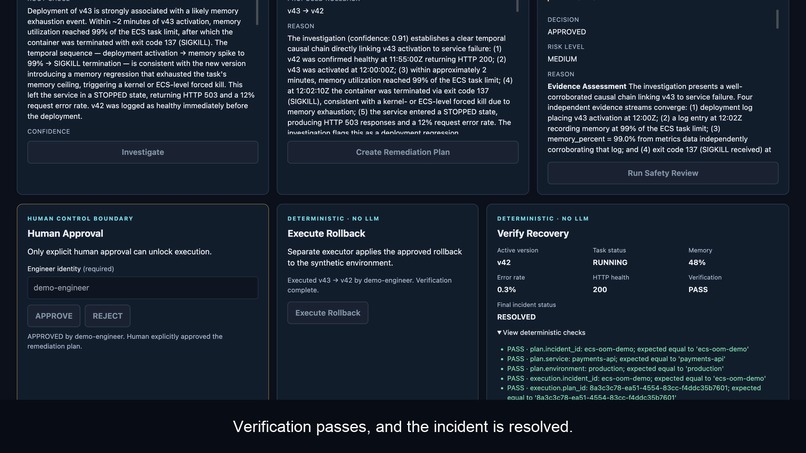Click PASS plan.incident_id check line
Image resolution: width=806 pixels, height=453 pixels.
click(628, 349)
